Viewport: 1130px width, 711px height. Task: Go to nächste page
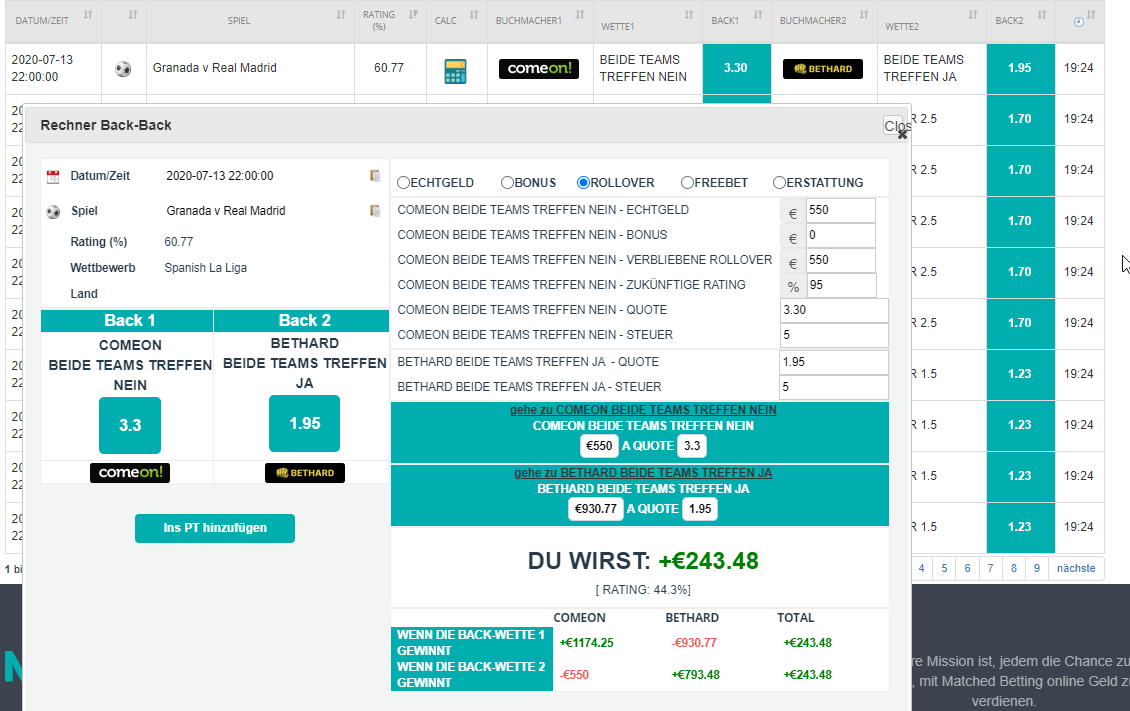point(1075,568)
